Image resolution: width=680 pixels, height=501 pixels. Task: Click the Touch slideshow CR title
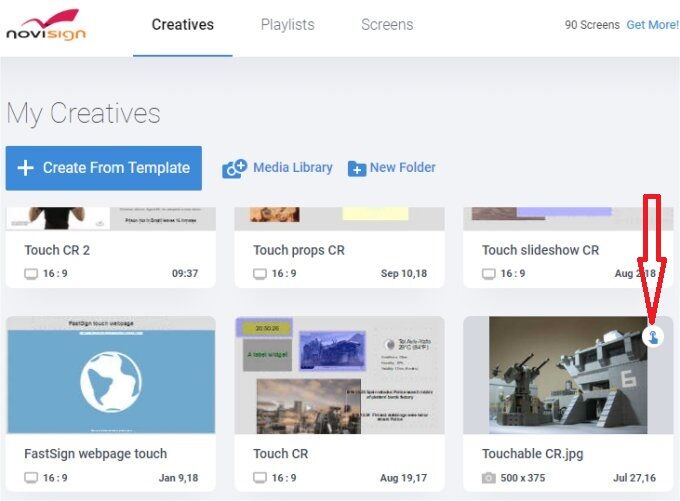pyautogui.click(x=540, y=250)
